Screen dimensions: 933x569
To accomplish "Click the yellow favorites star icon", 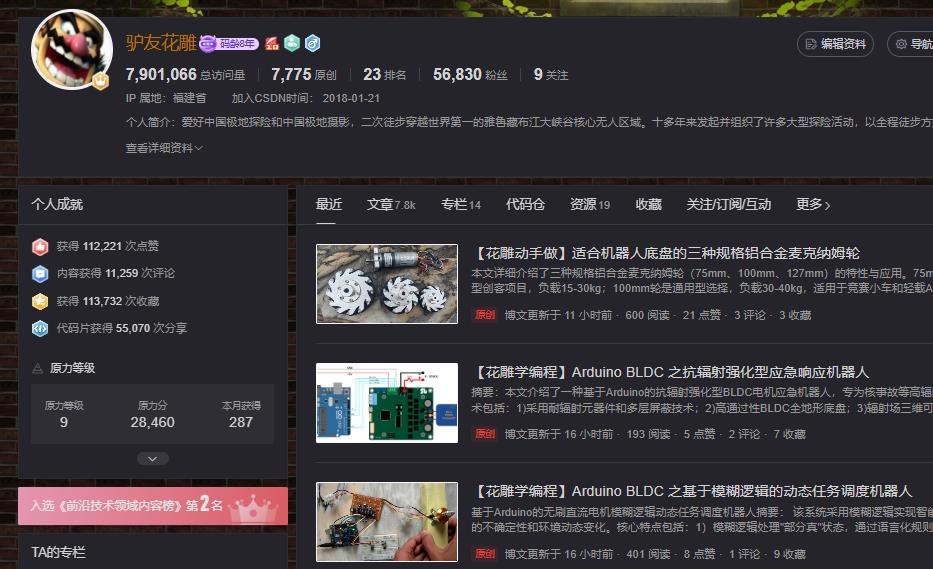I will pyautogui.click(x=40, y=301).
